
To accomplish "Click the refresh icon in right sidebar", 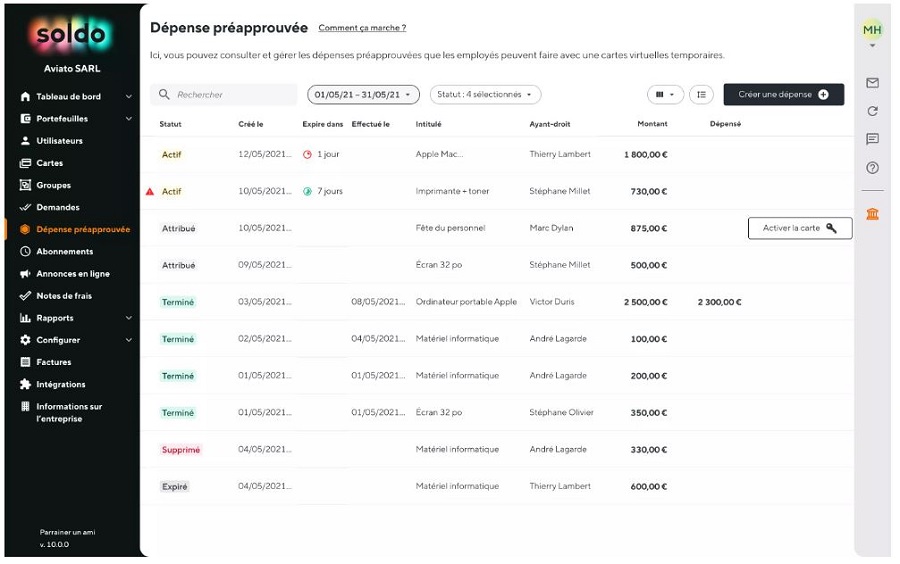I will click(872, 111).
